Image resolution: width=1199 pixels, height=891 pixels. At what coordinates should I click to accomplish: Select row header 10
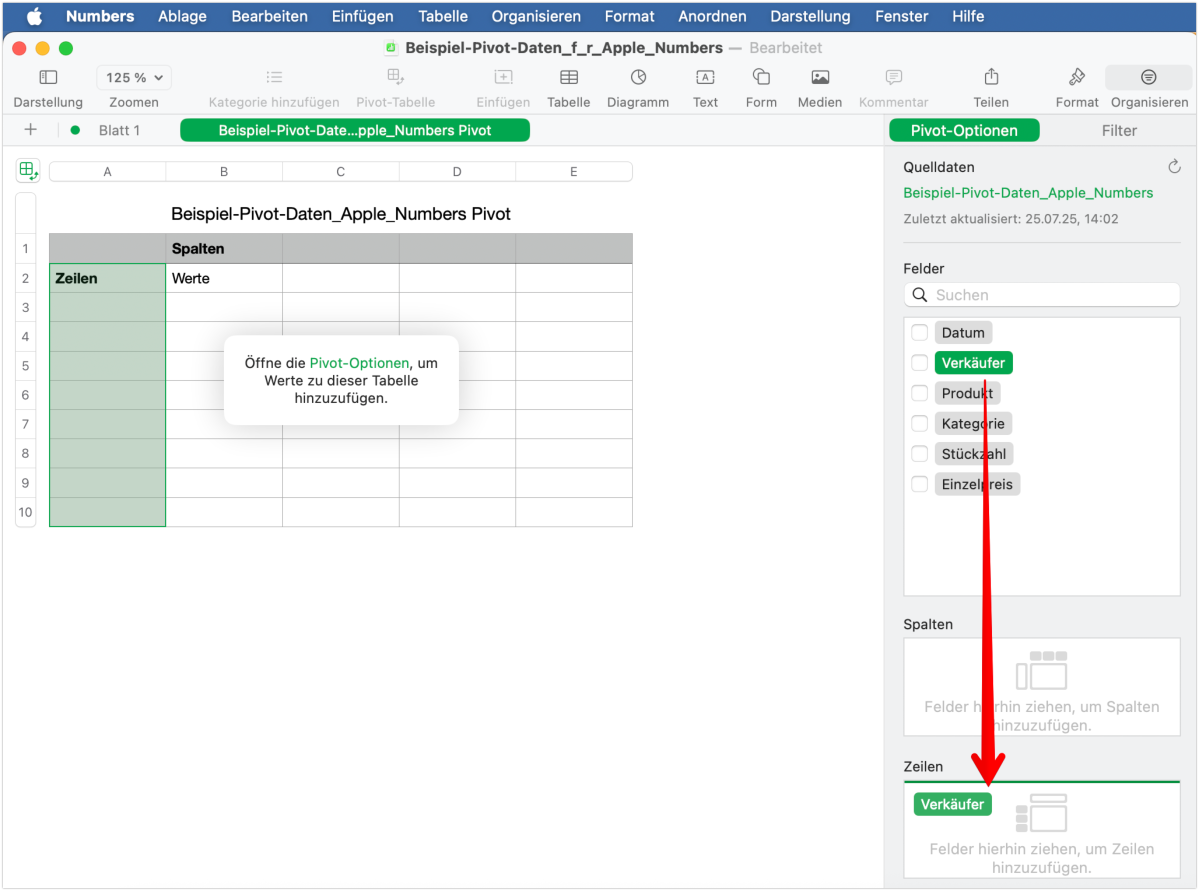pyautogui.click(x=25, y=512)
